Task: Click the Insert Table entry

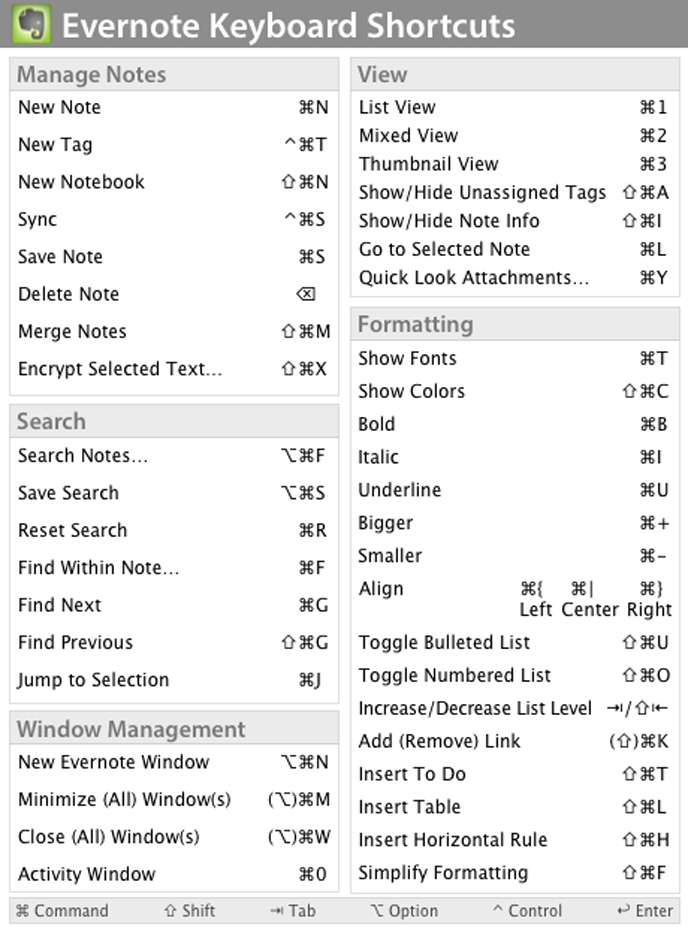Action: (x=409, y=807)
